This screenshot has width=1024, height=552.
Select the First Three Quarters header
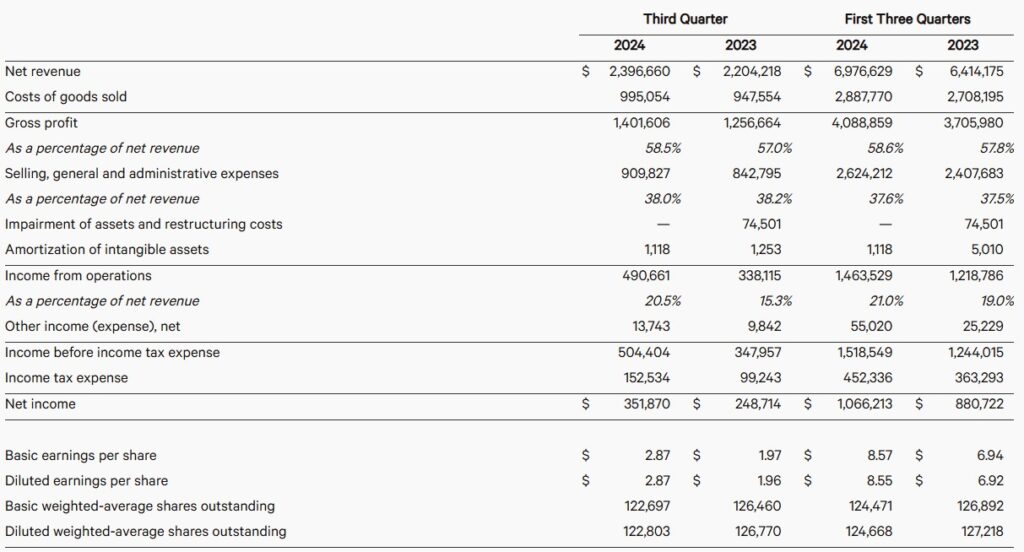point(907,19)
